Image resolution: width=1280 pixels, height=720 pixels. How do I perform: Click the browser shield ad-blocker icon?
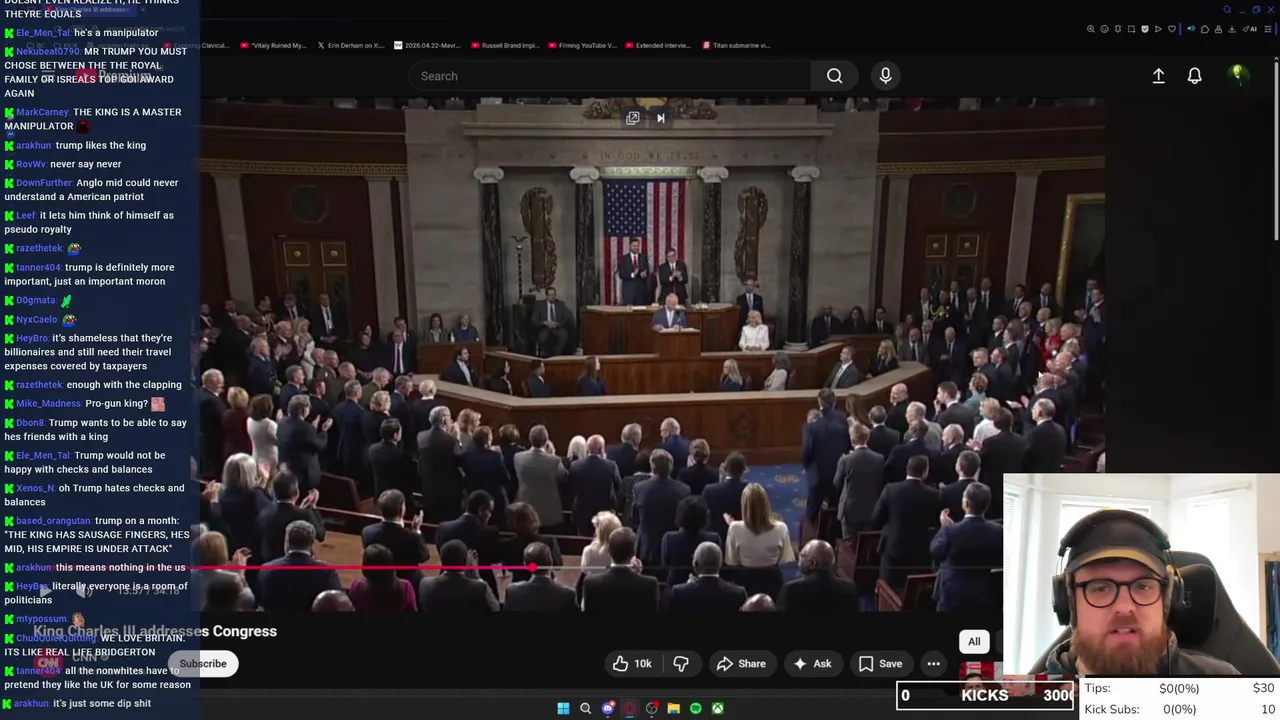1145,29
